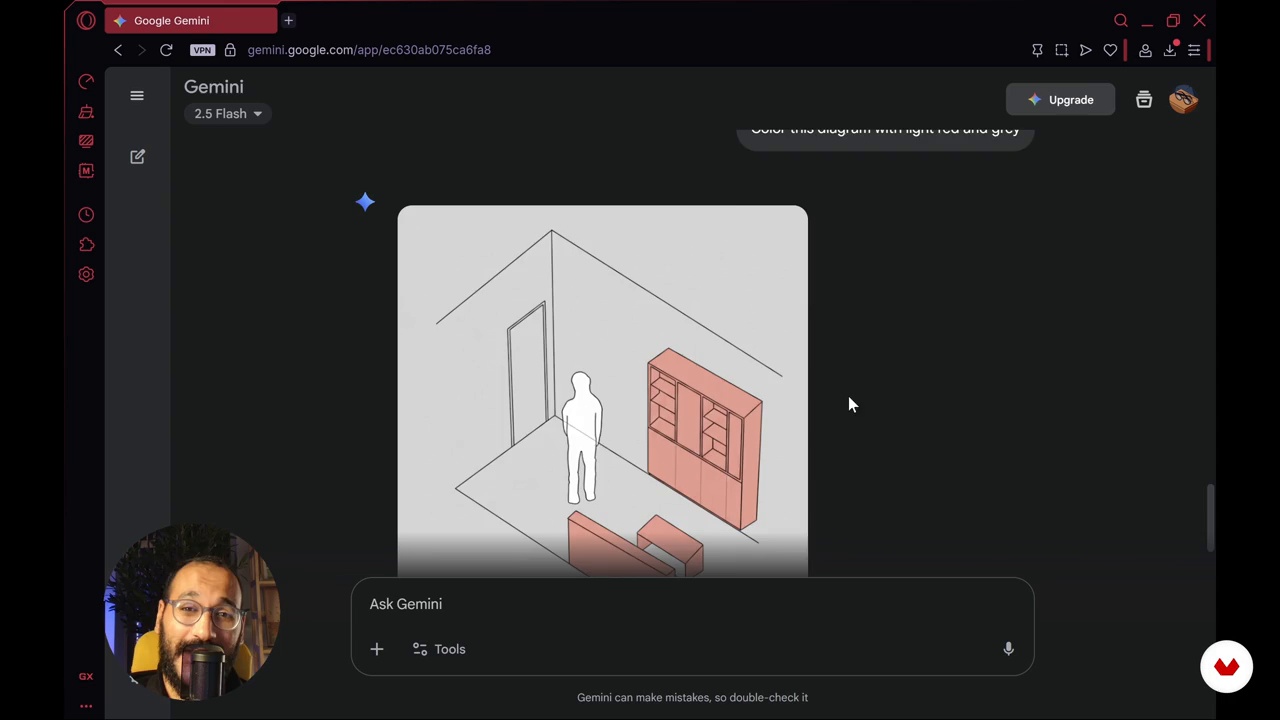Open Opera settings gear in sidebar
Image resolution: width=1280 pixels, height=720 pixels.
pyautogui.click(x=86, y=274)
